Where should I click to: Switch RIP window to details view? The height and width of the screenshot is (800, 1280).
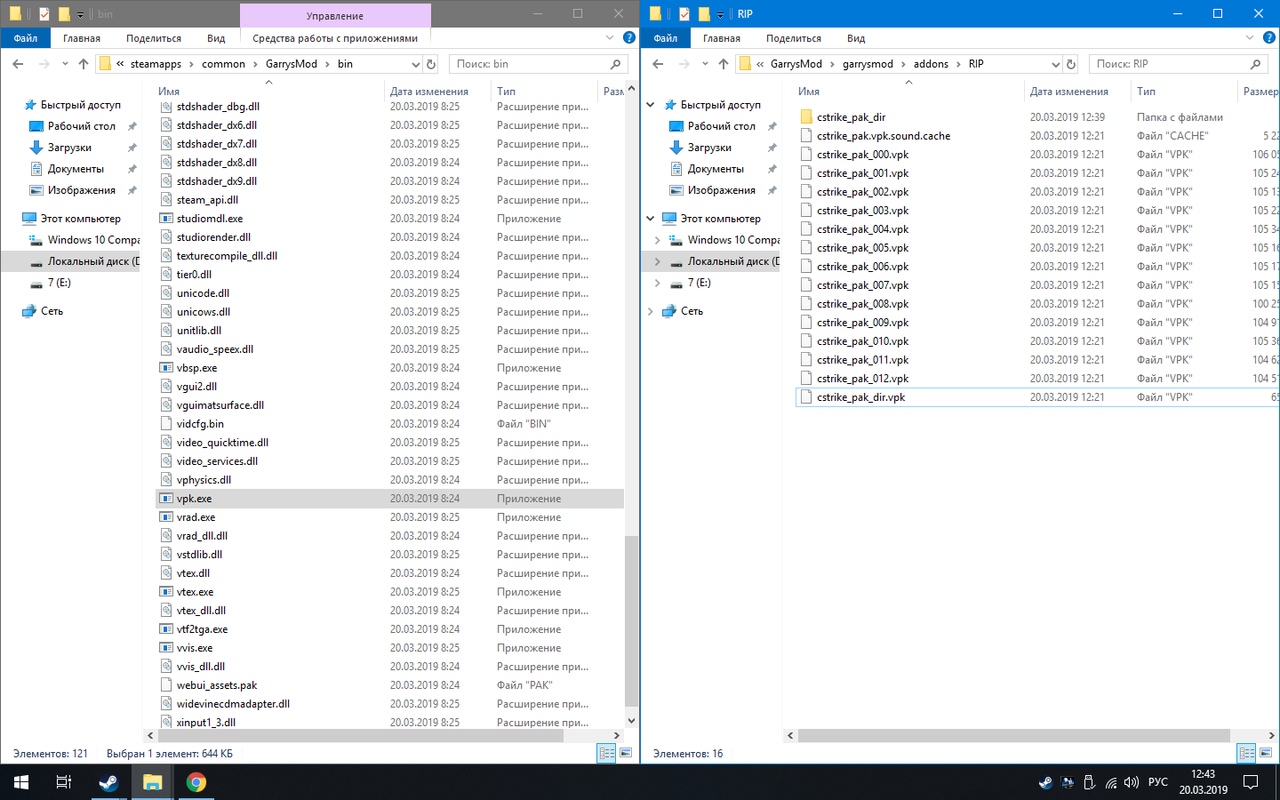click(x=1247, y=753)
